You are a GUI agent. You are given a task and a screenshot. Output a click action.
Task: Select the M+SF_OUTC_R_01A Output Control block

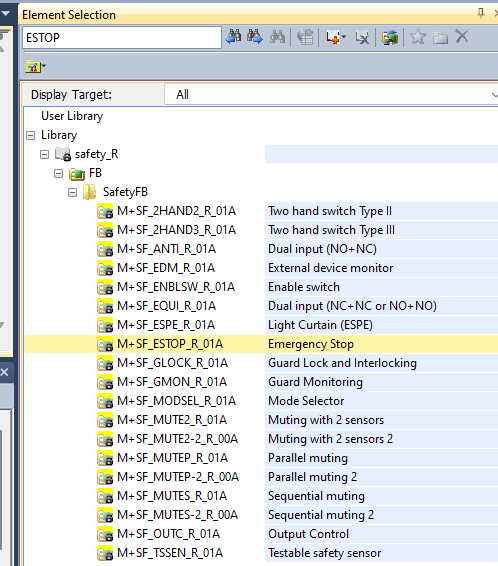pyautogui.click(x=169, y=534)
